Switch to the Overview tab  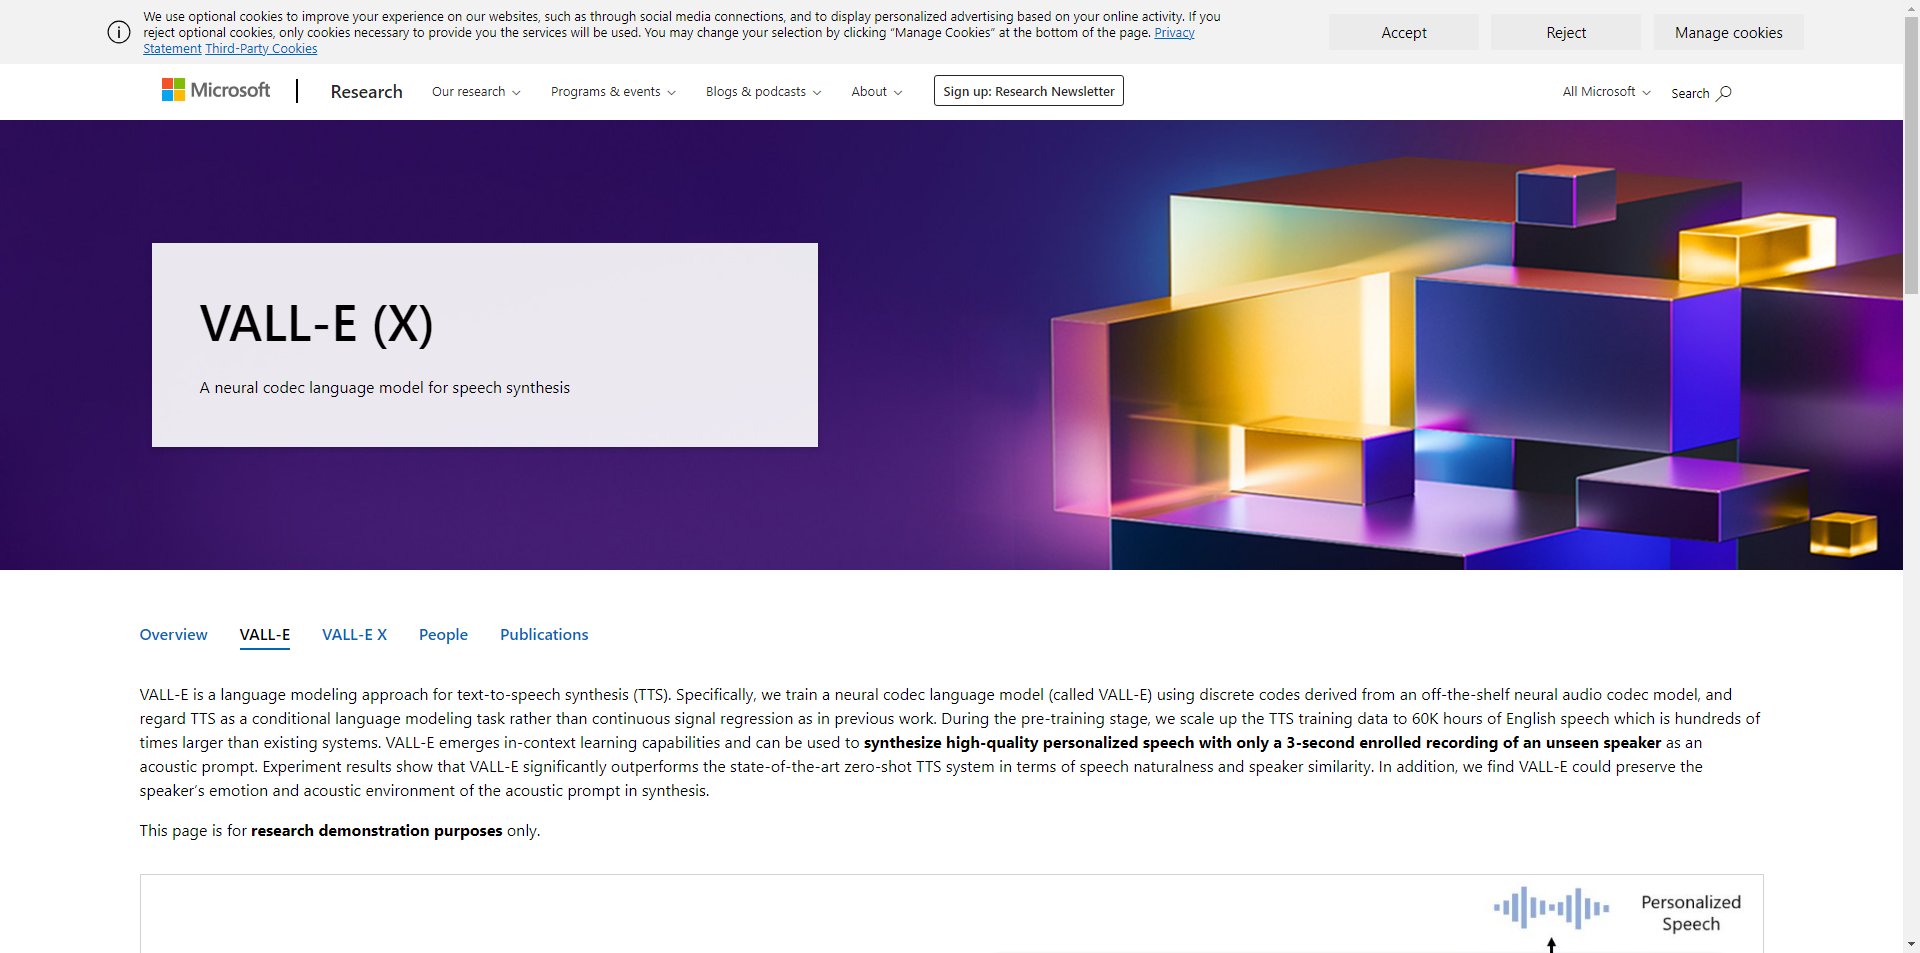(x=174, y=634)
